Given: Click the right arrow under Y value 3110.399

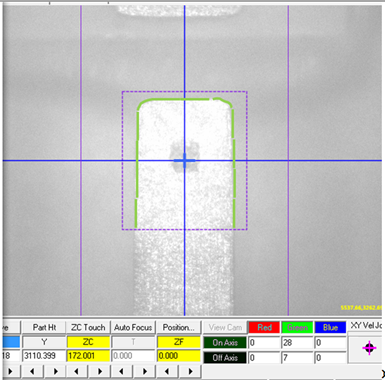Looking at the screenshot, I should click(x=56, y=371).
